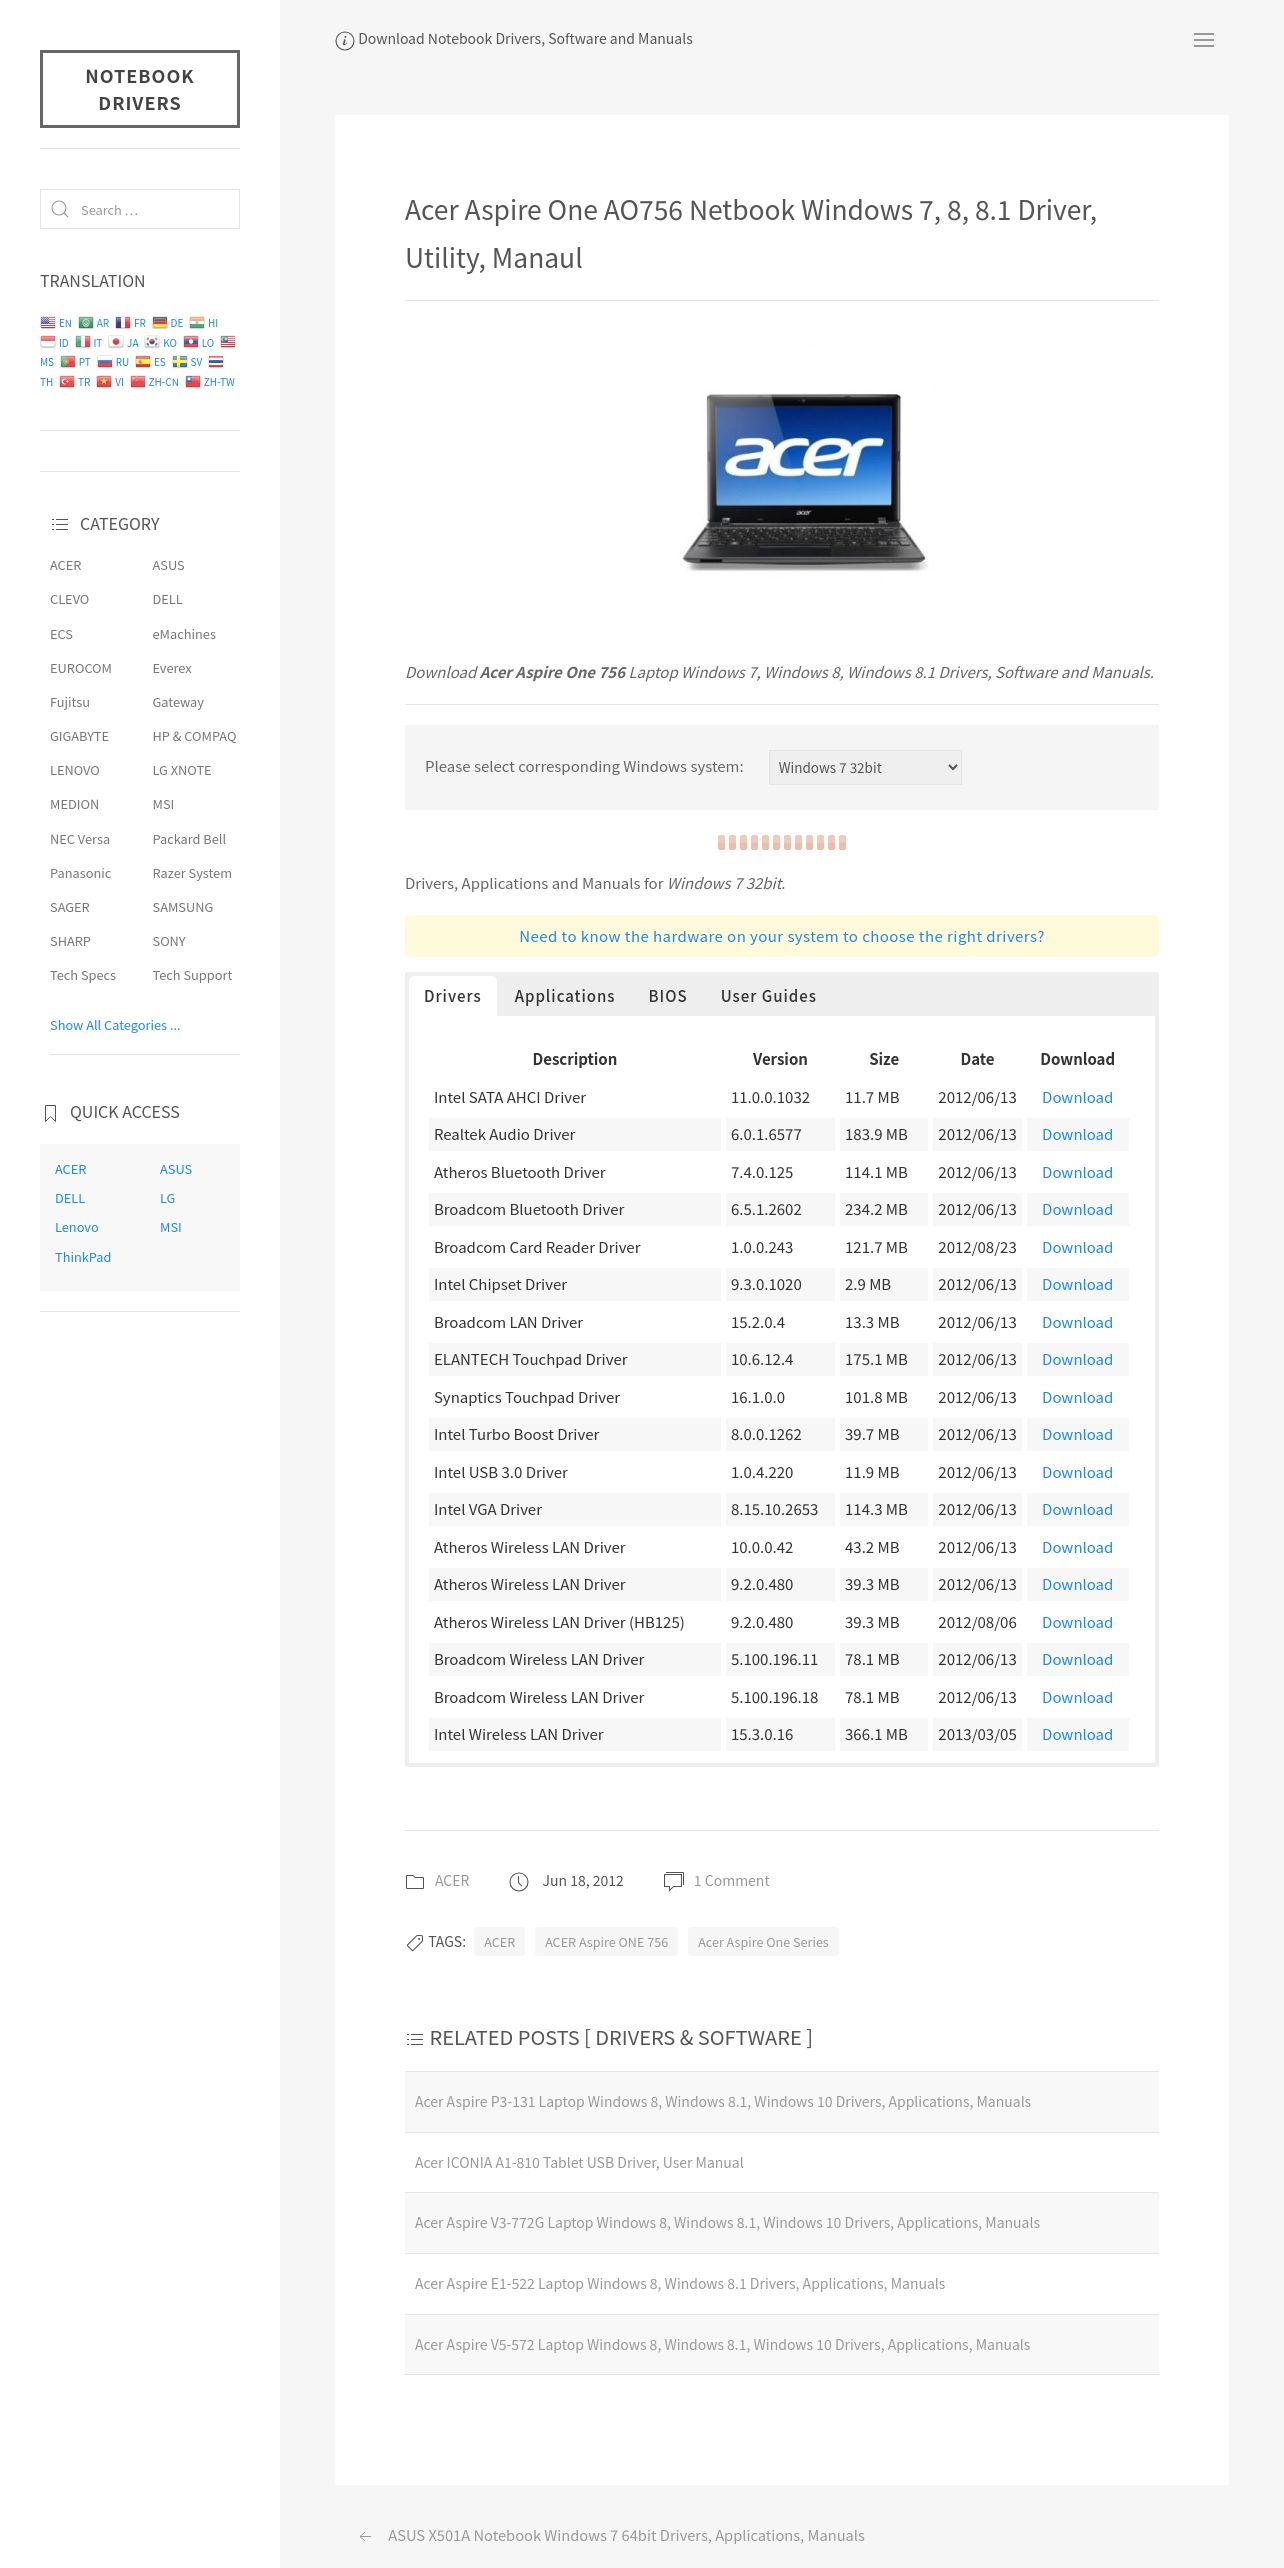Viewport: 1284px width, 2568px height.
Task: Switch to the Drivers tab
Action: click(x=452, y=996)
